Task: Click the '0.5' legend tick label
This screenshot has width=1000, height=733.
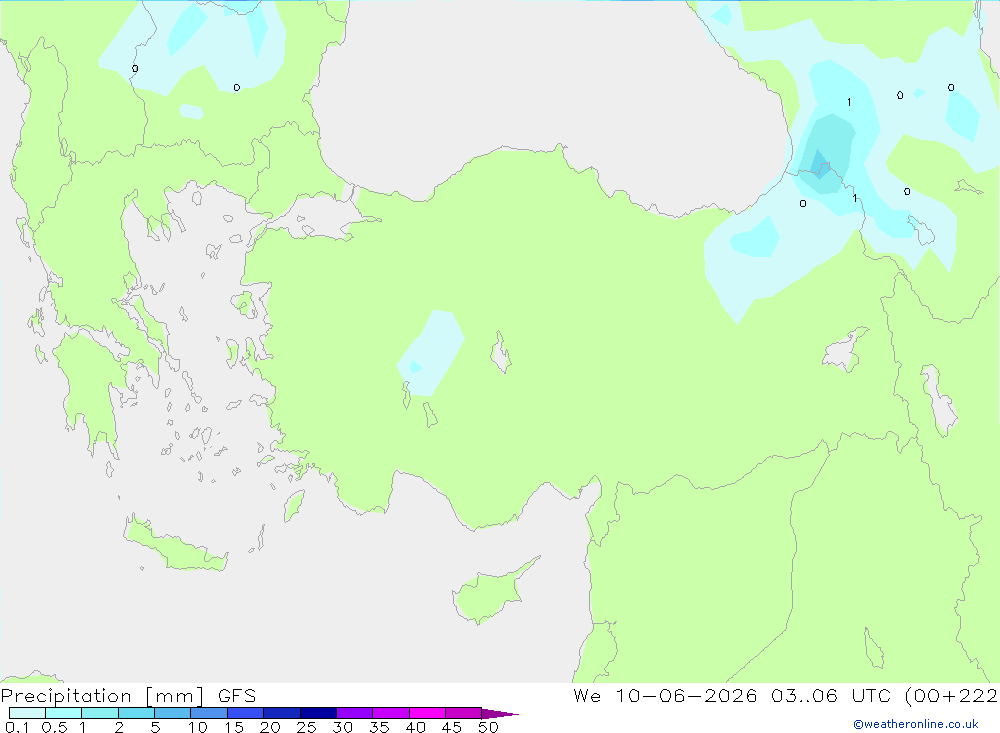Action: coord(54,727)
